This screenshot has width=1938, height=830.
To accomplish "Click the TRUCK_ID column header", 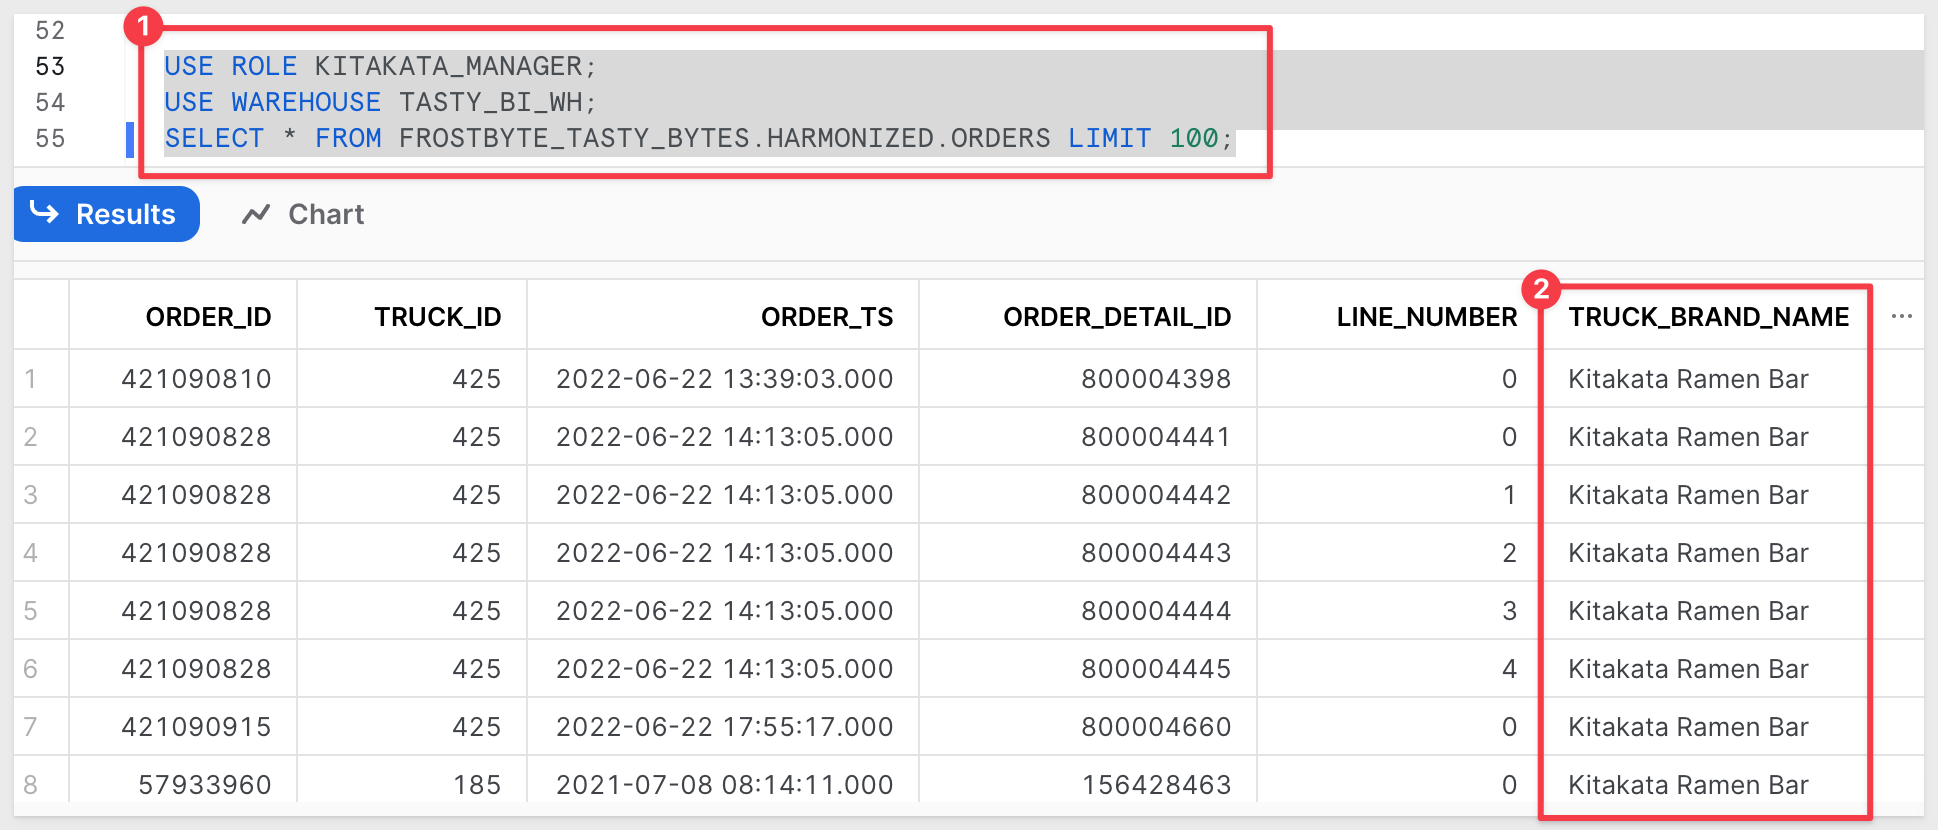I will point(437,317).
